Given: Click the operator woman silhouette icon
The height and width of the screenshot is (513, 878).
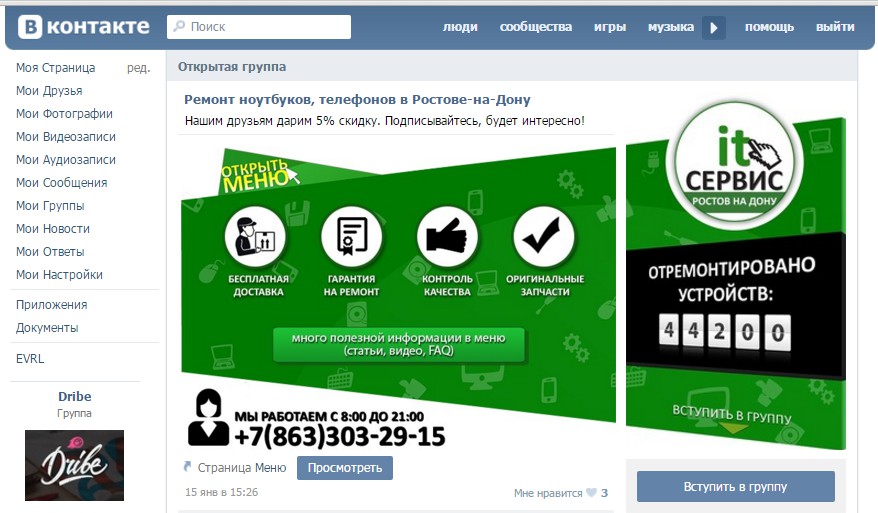Looking at the screenshot, I should click(208, 418).
